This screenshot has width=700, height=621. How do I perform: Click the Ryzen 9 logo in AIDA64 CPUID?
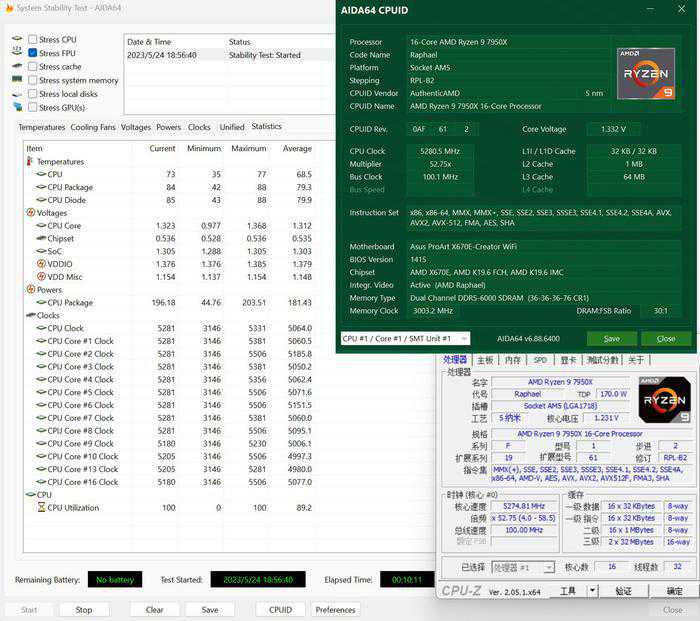[x=645, y=72]
